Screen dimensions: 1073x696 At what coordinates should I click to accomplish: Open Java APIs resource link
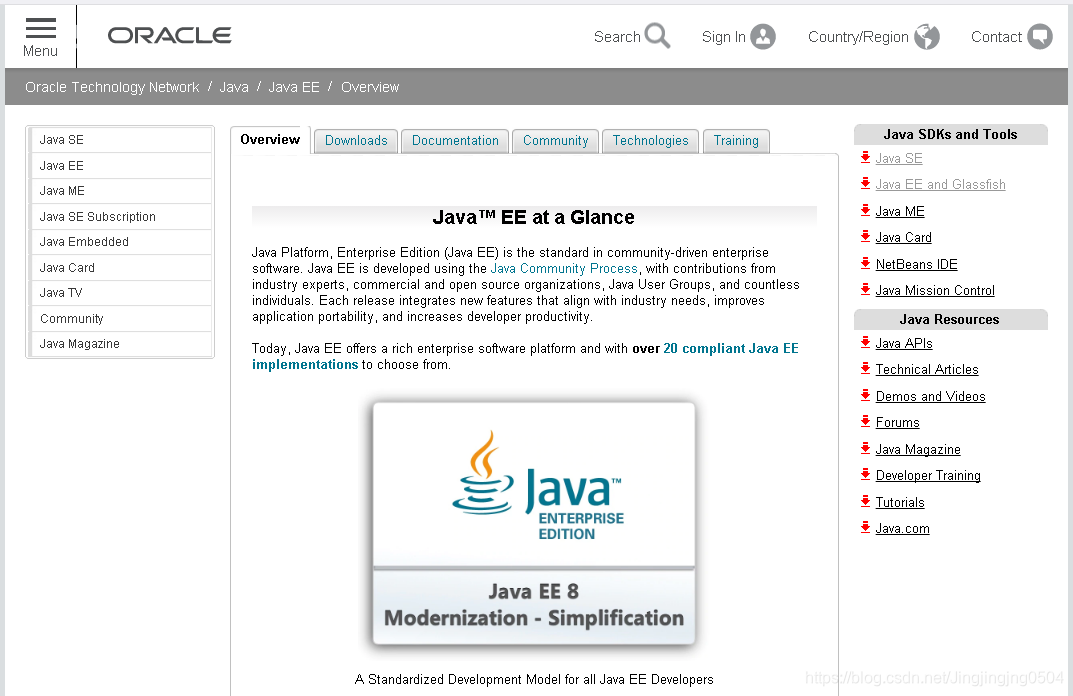pos(904,344)
